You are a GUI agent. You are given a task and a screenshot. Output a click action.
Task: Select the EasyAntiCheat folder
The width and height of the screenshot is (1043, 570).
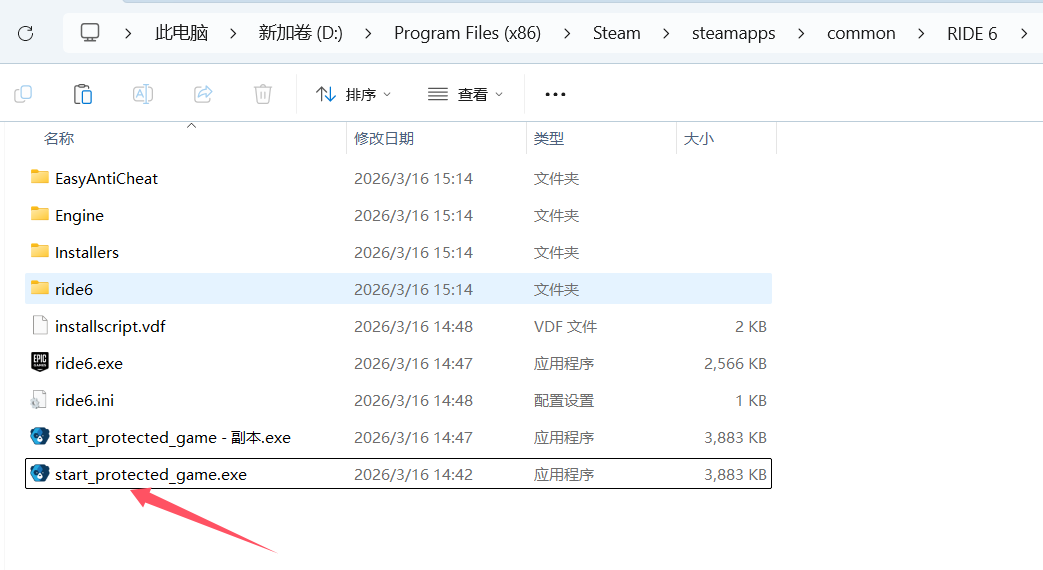(106, 178)
